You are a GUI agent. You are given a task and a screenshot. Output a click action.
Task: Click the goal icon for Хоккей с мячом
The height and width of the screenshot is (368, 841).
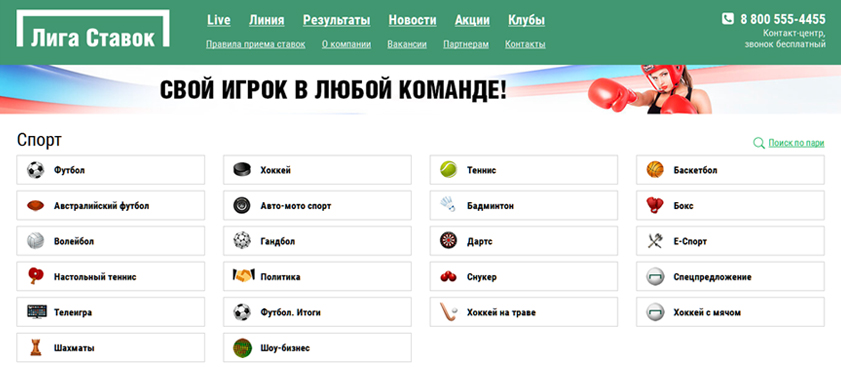[655, 312]
